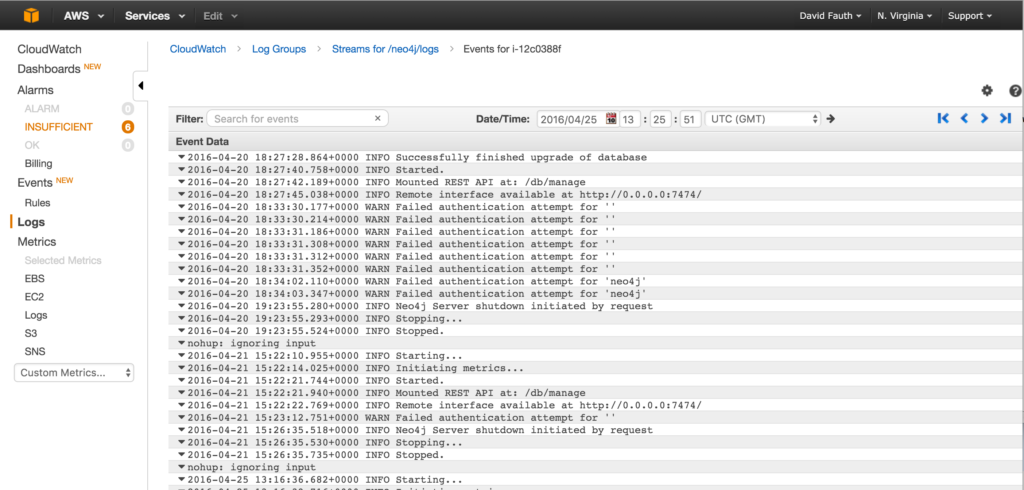The image size is (1024, 490).
Task: Open the UTC (GMT) timezone dropdown
Action: [763, 119]
